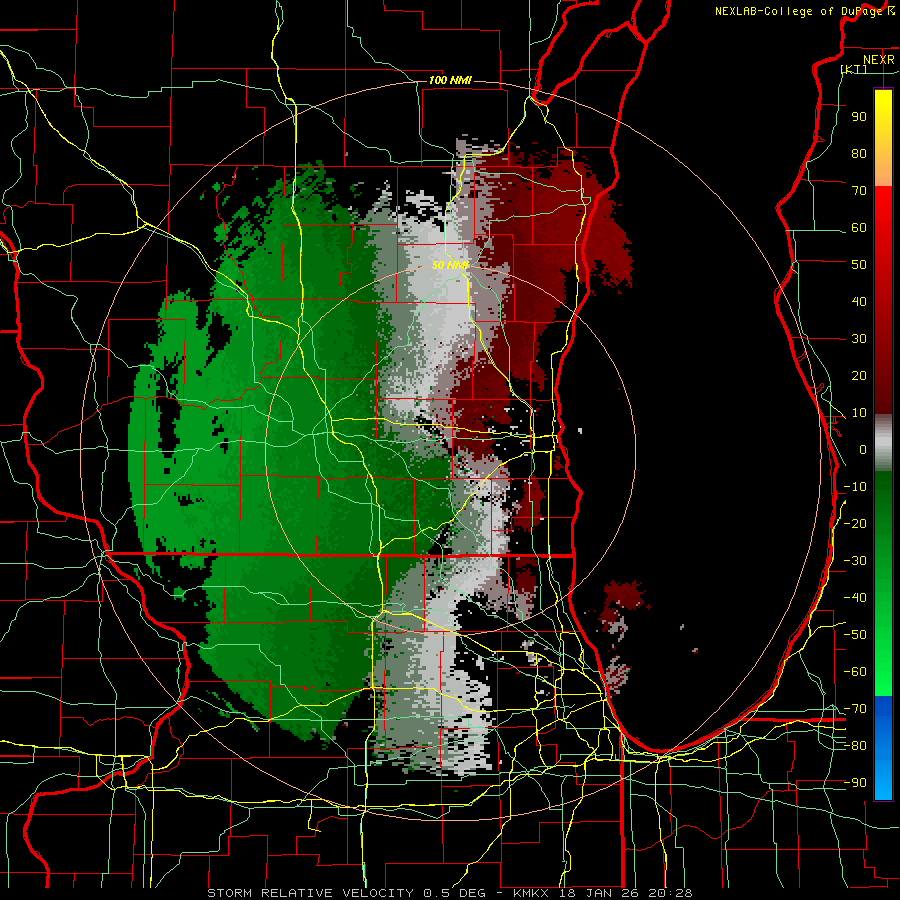Click the NEXR label at top right

878,60
